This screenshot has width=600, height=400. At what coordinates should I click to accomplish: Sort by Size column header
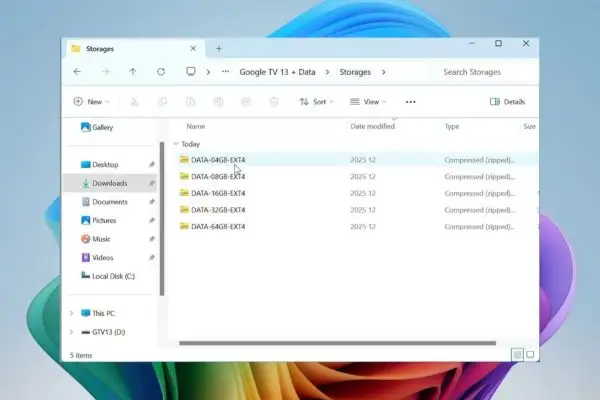point(530,126)
